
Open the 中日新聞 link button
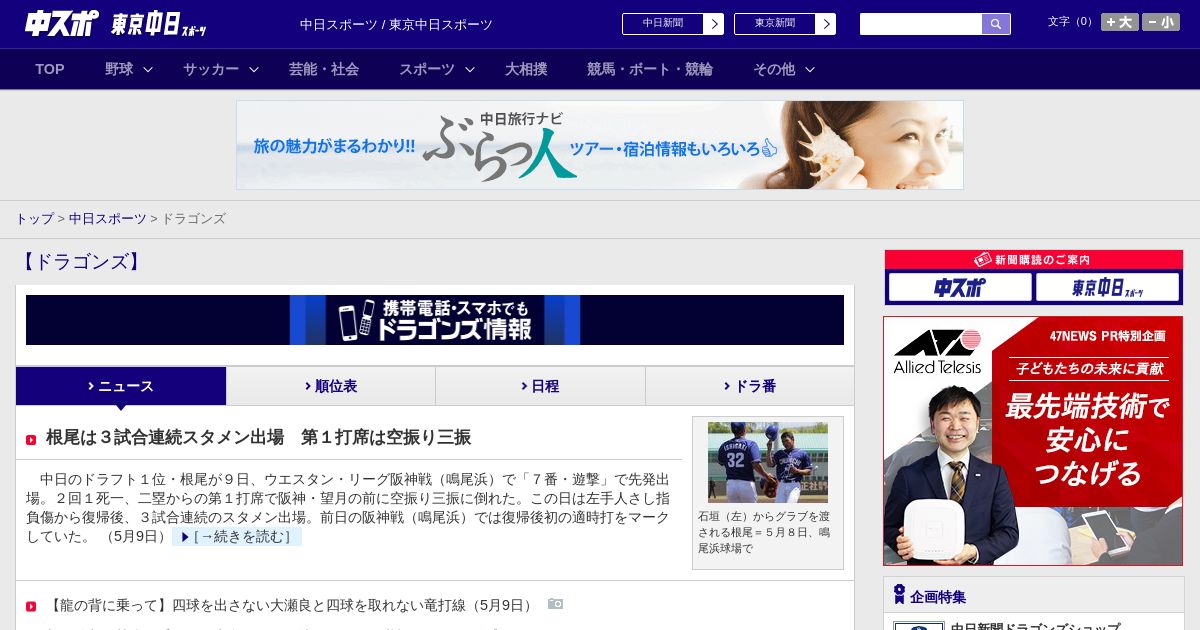pyautogui.click(x=673, y=24)
